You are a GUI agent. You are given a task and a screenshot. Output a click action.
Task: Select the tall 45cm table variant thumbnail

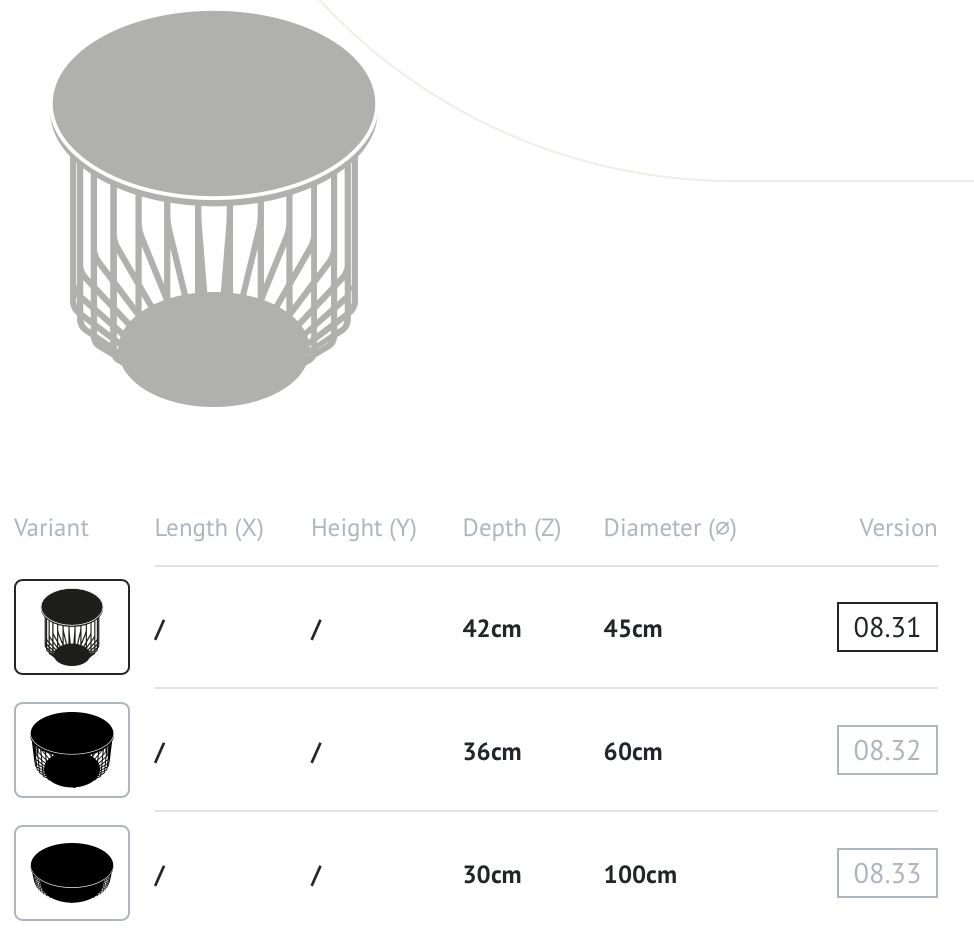[72, 627]
